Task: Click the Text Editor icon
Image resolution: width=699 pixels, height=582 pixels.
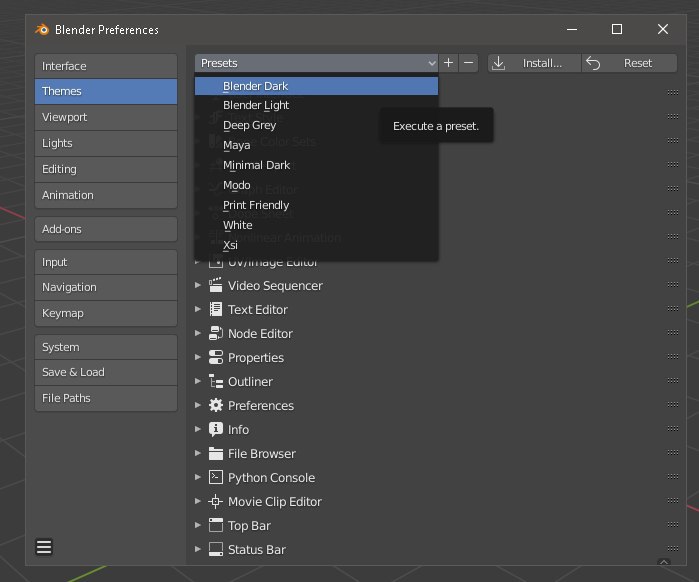Action: click(x=216, y=309)
